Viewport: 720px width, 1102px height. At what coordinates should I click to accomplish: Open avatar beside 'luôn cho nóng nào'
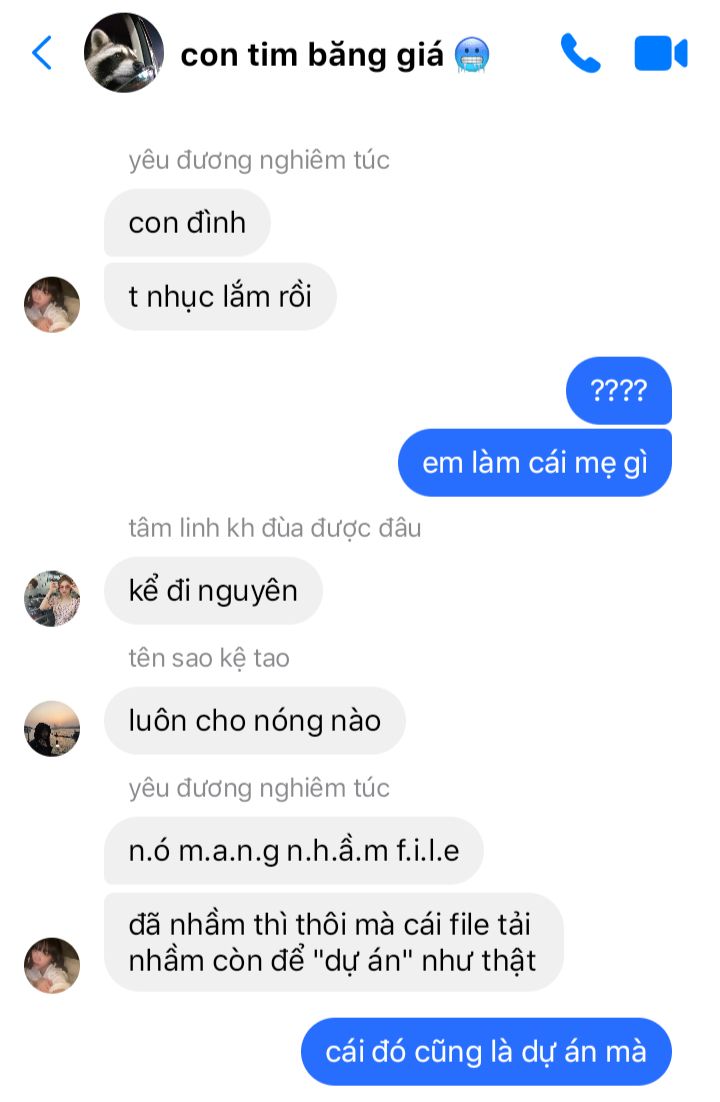52,728
